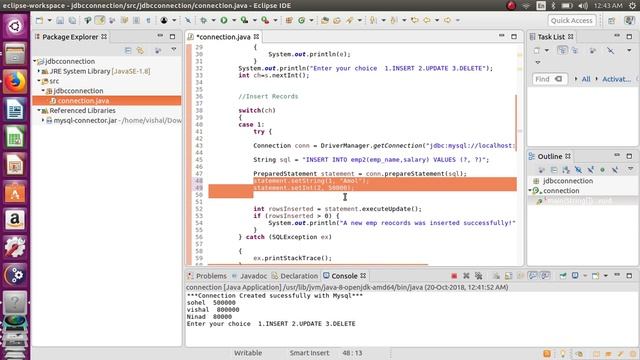Collapse the src folder node
Screen dimensions: 640x360
(x=39, y=81)
